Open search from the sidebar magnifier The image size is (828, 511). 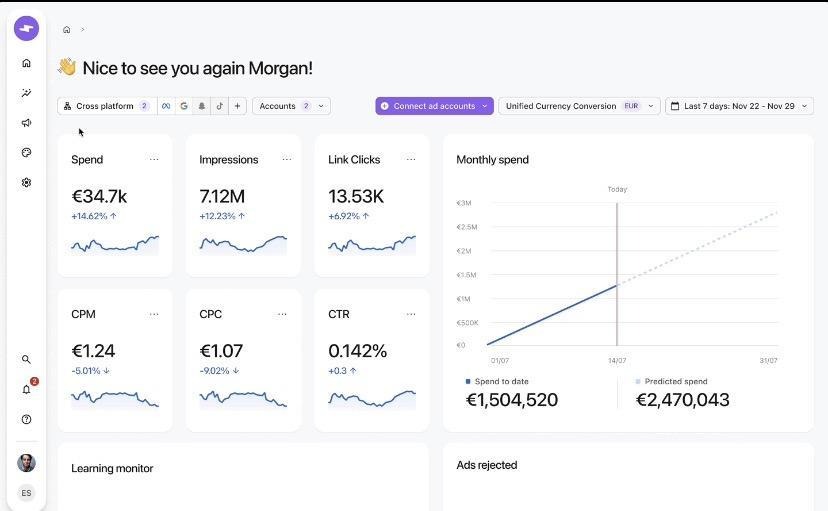point(26,359)
